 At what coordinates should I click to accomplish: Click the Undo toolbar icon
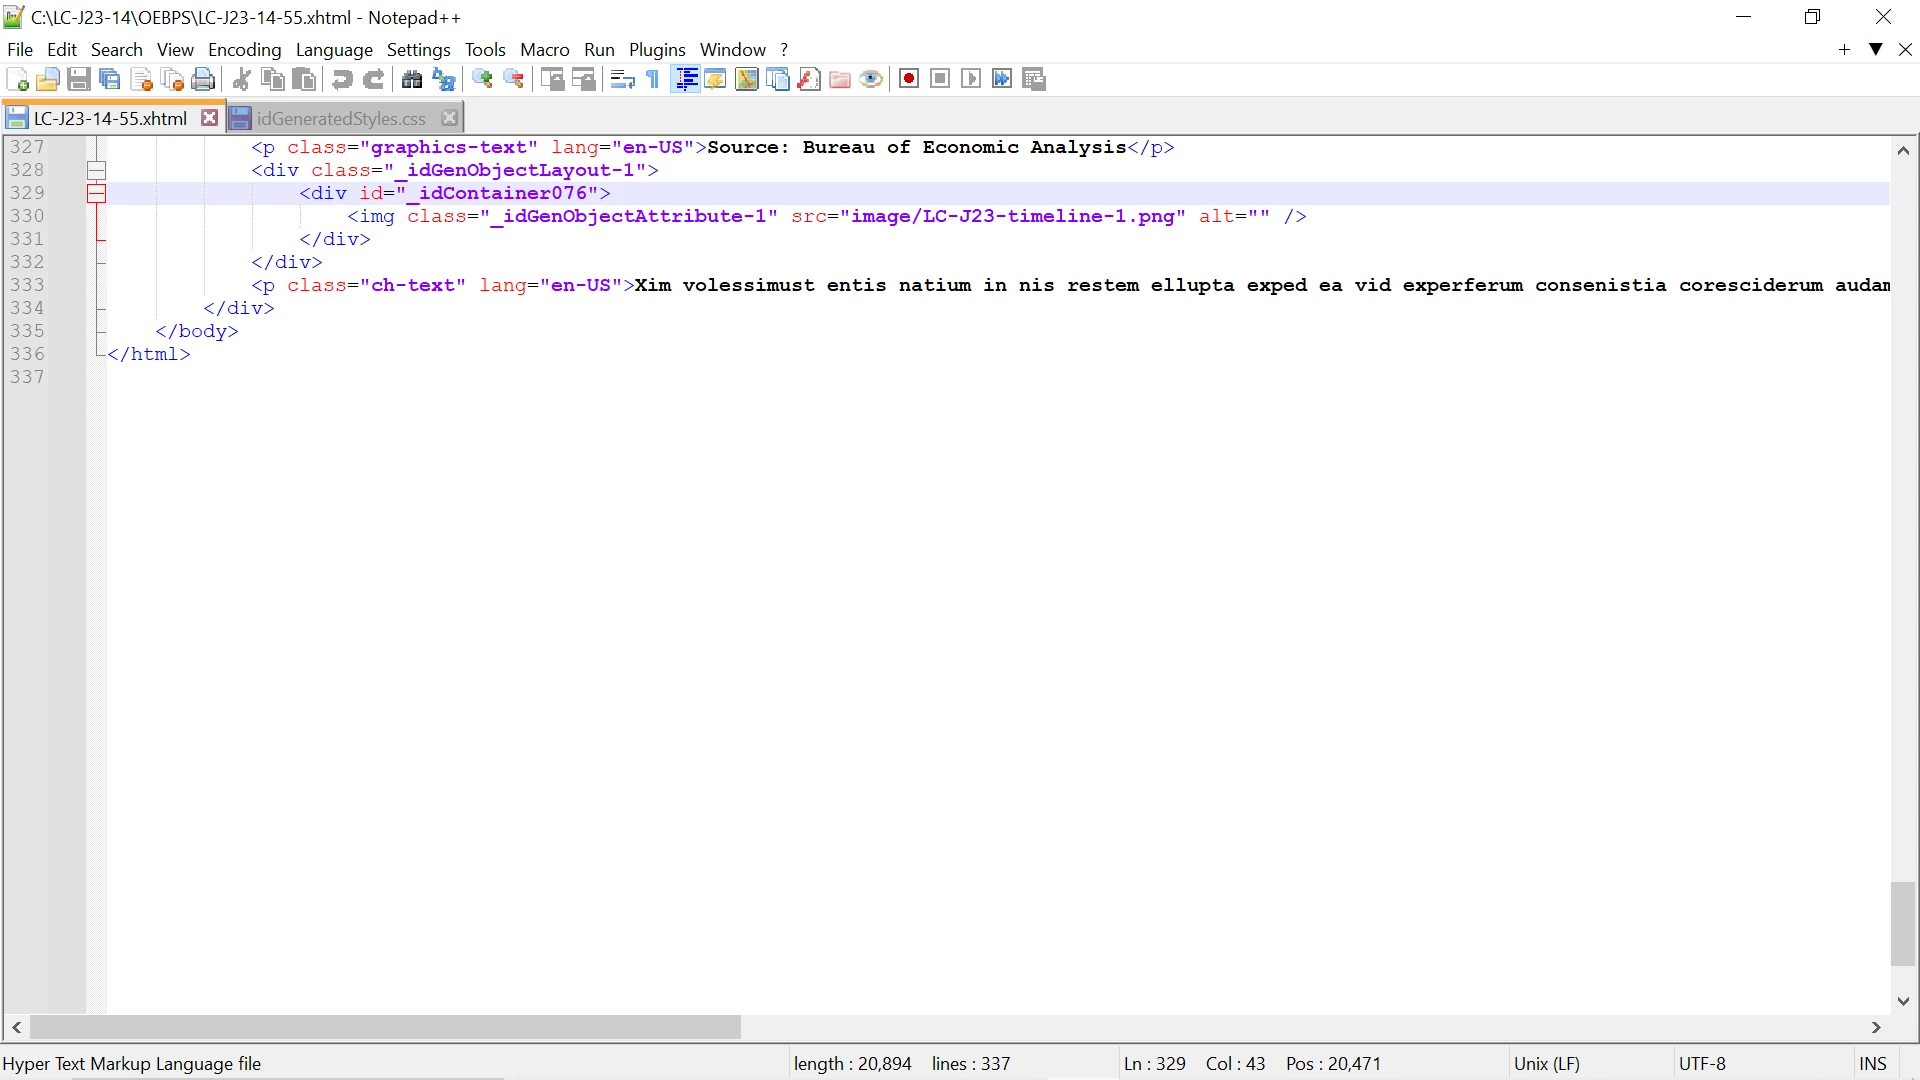coord(342,79)
